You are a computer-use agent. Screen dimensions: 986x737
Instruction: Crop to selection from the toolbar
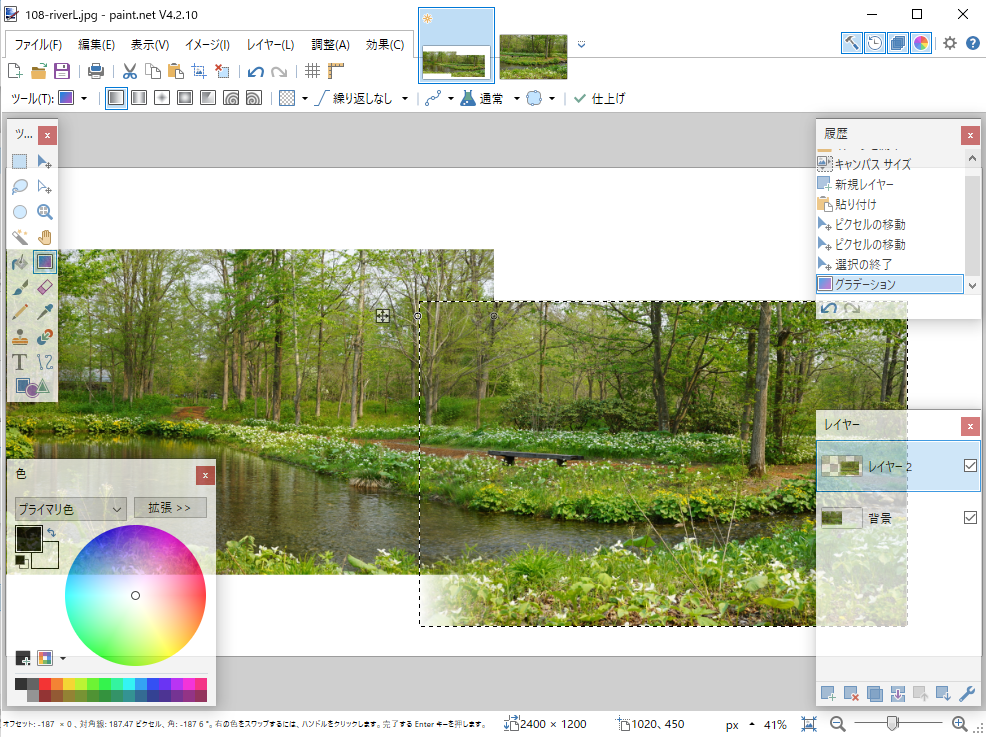[x=199, y=71]
